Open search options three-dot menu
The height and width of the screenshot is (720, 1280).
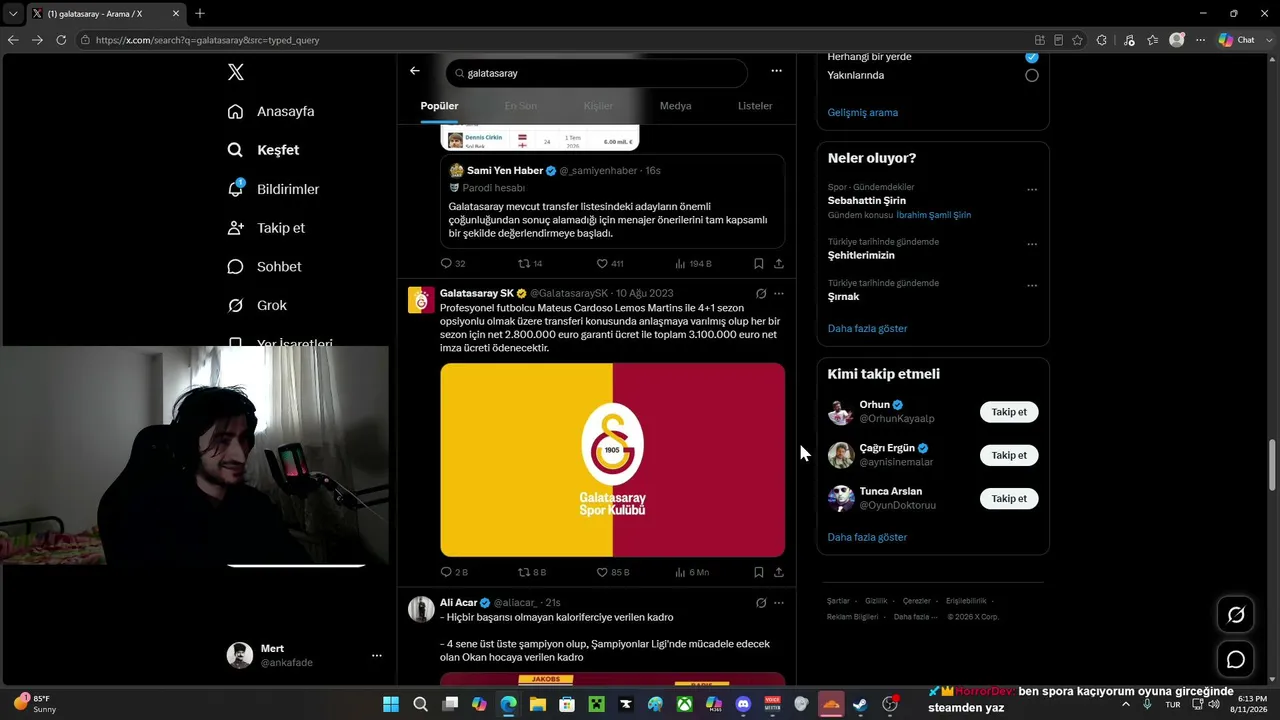776,71
